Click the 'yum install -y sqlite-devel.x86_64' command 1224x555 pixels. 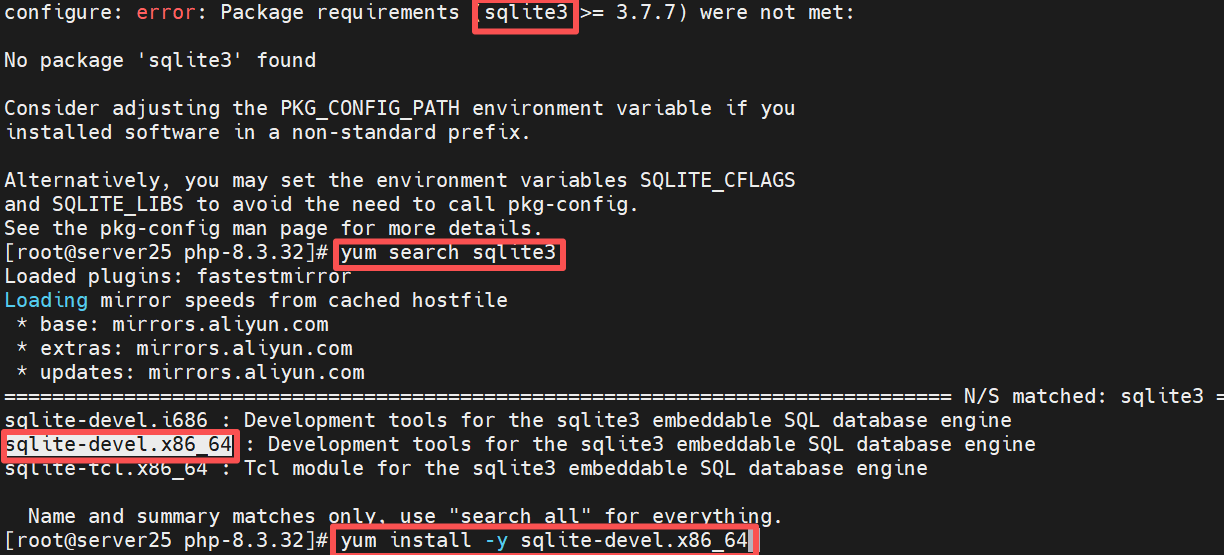[544, 541]
